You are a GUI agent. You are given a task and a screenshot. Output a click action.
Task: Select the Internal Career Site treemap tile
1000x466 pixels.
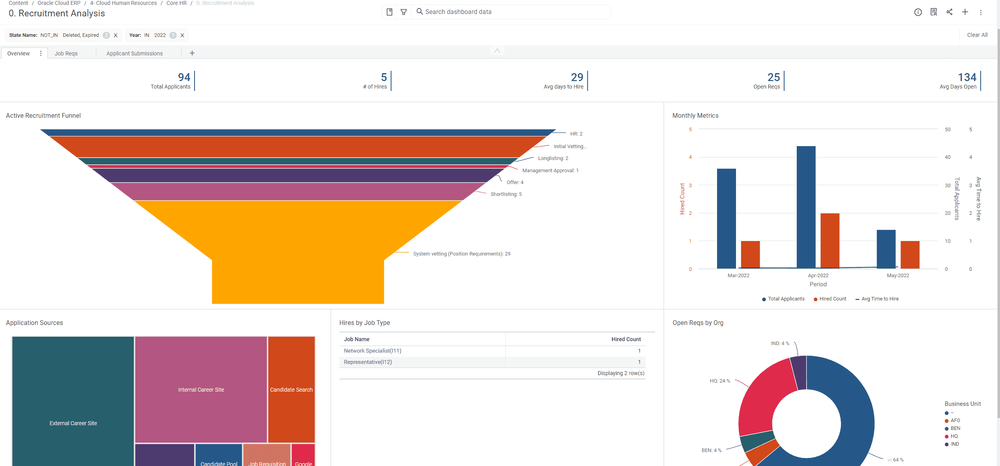pyautogui.click(x=201, y=390)
